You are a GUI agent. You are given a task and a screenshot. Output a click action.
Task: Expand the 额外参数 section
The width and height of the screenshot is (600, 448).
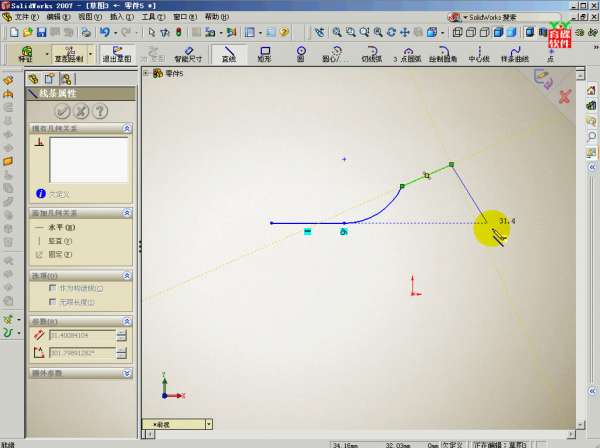126,373
